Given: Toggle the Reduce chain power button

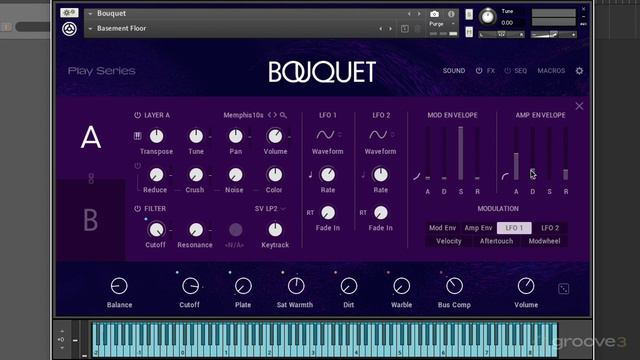Looking at the screenshot, I should pyautogui.click(x=137, y=166).
